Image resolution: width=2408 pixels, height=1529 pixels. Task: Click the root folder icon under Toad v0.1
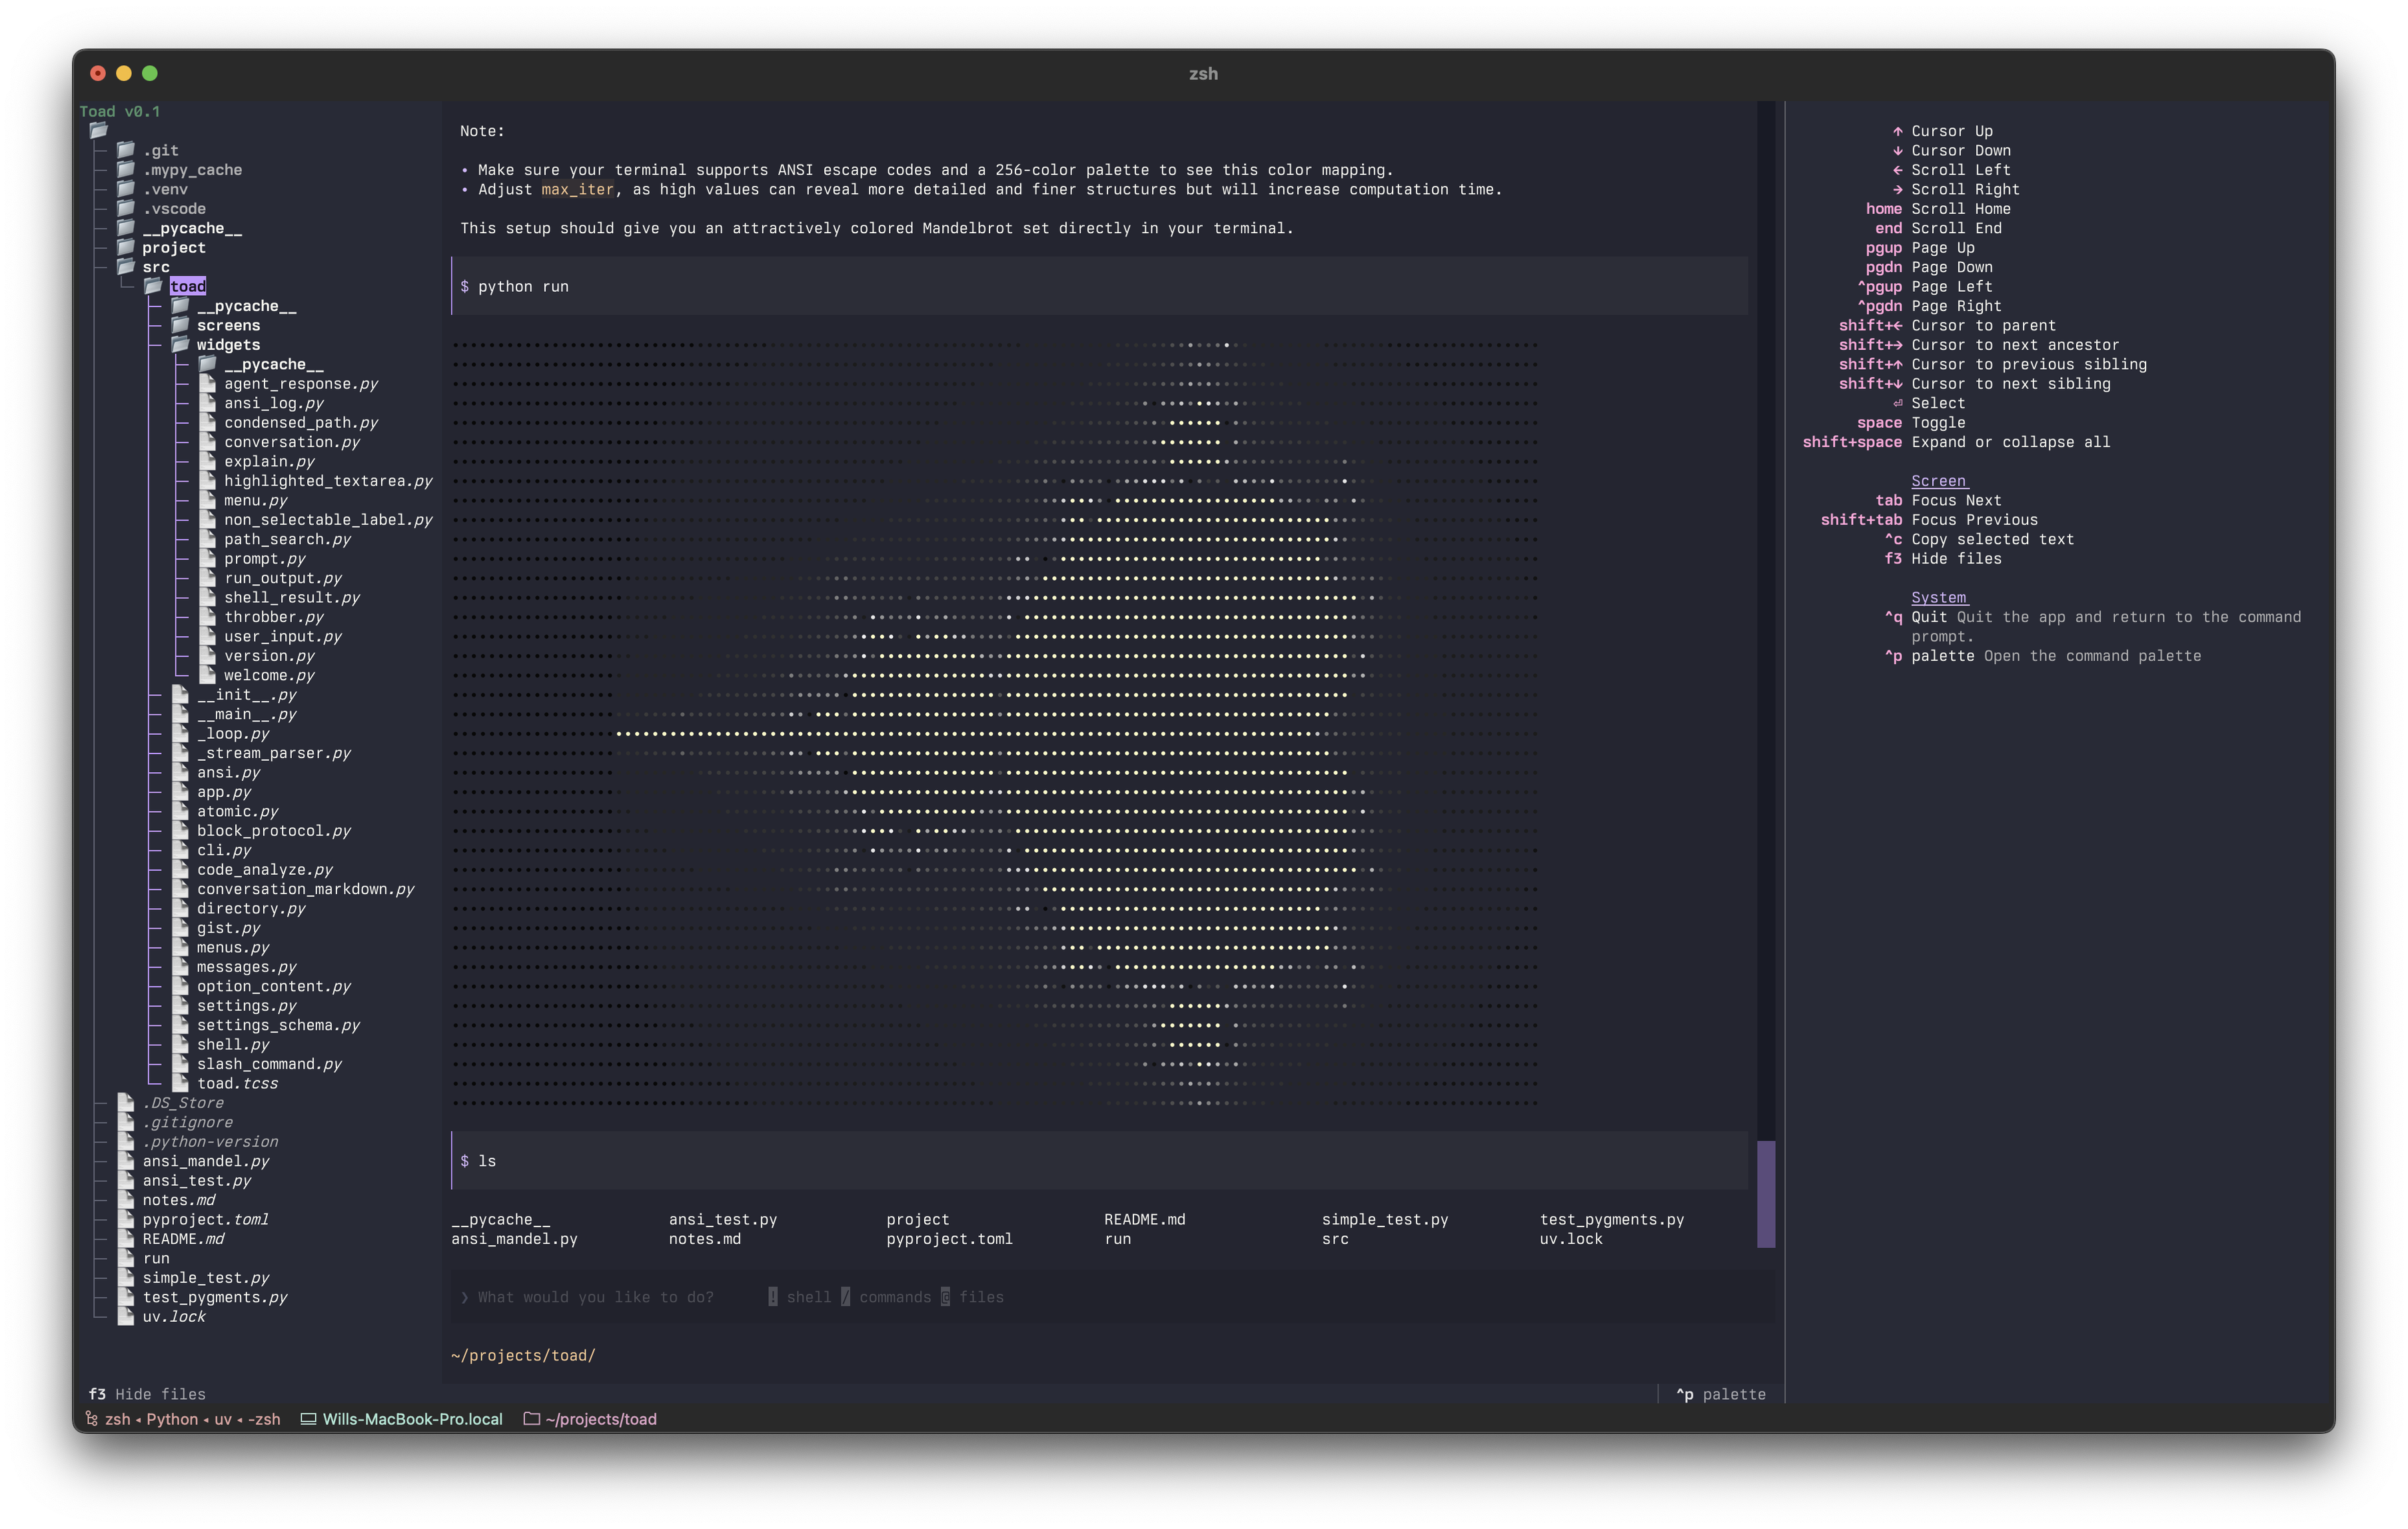pyautogui.click(x=98, y=130)
